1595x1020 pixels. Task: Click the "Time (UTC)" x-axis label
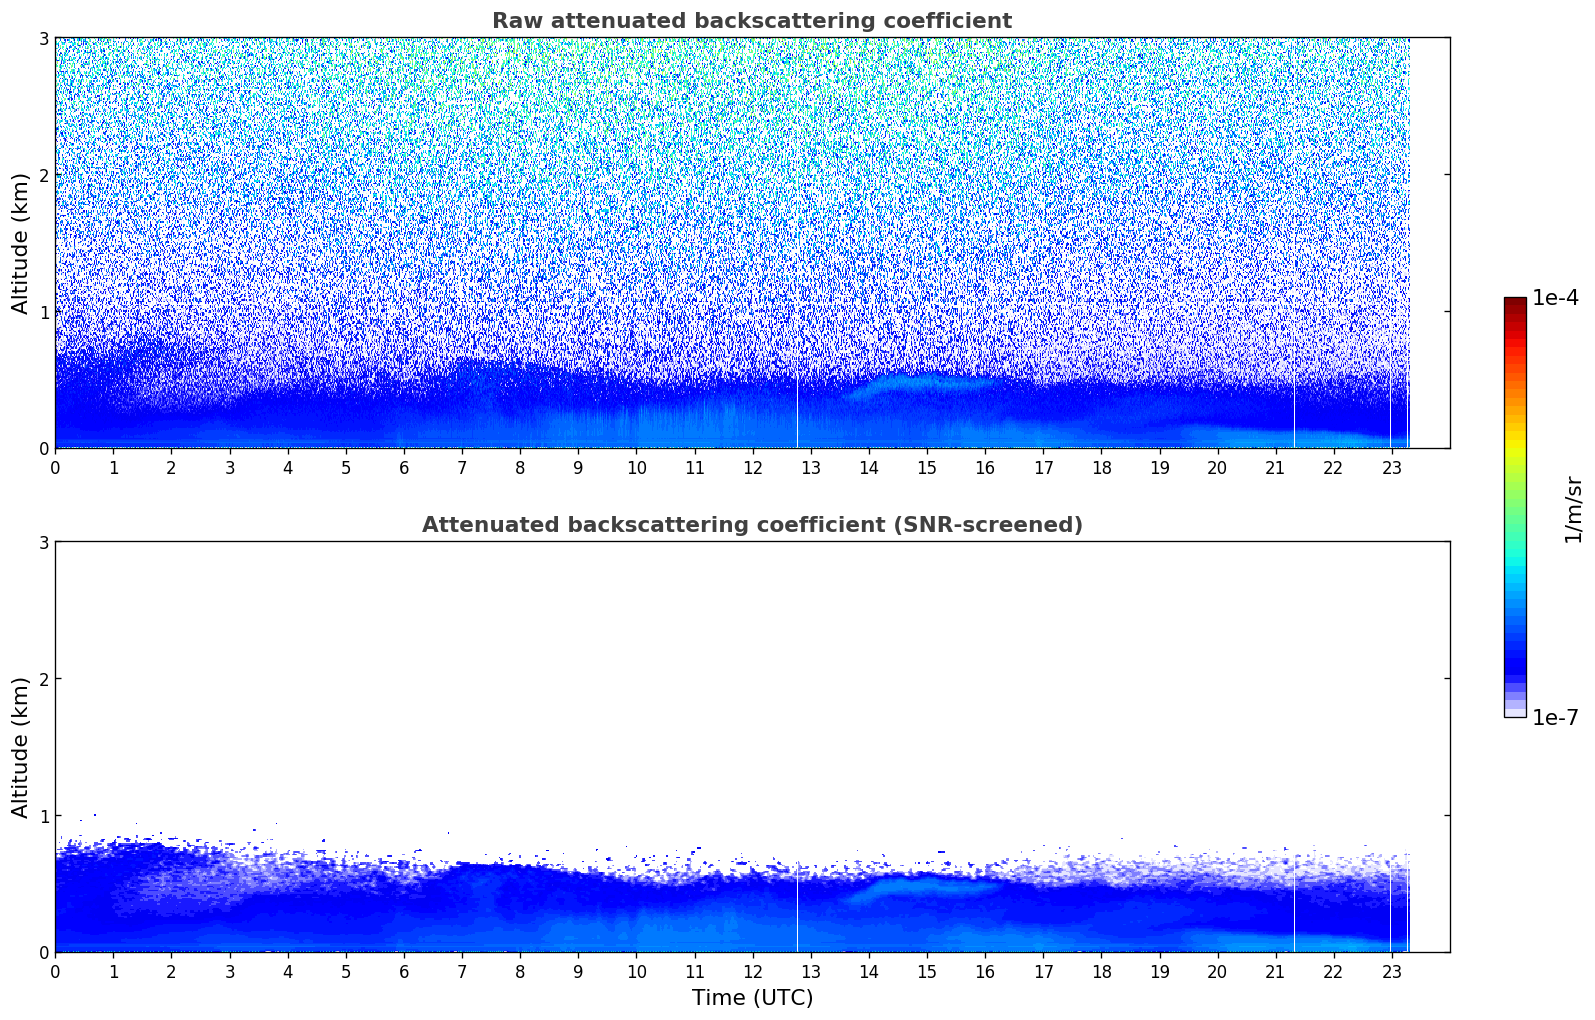tap(752, 998)
